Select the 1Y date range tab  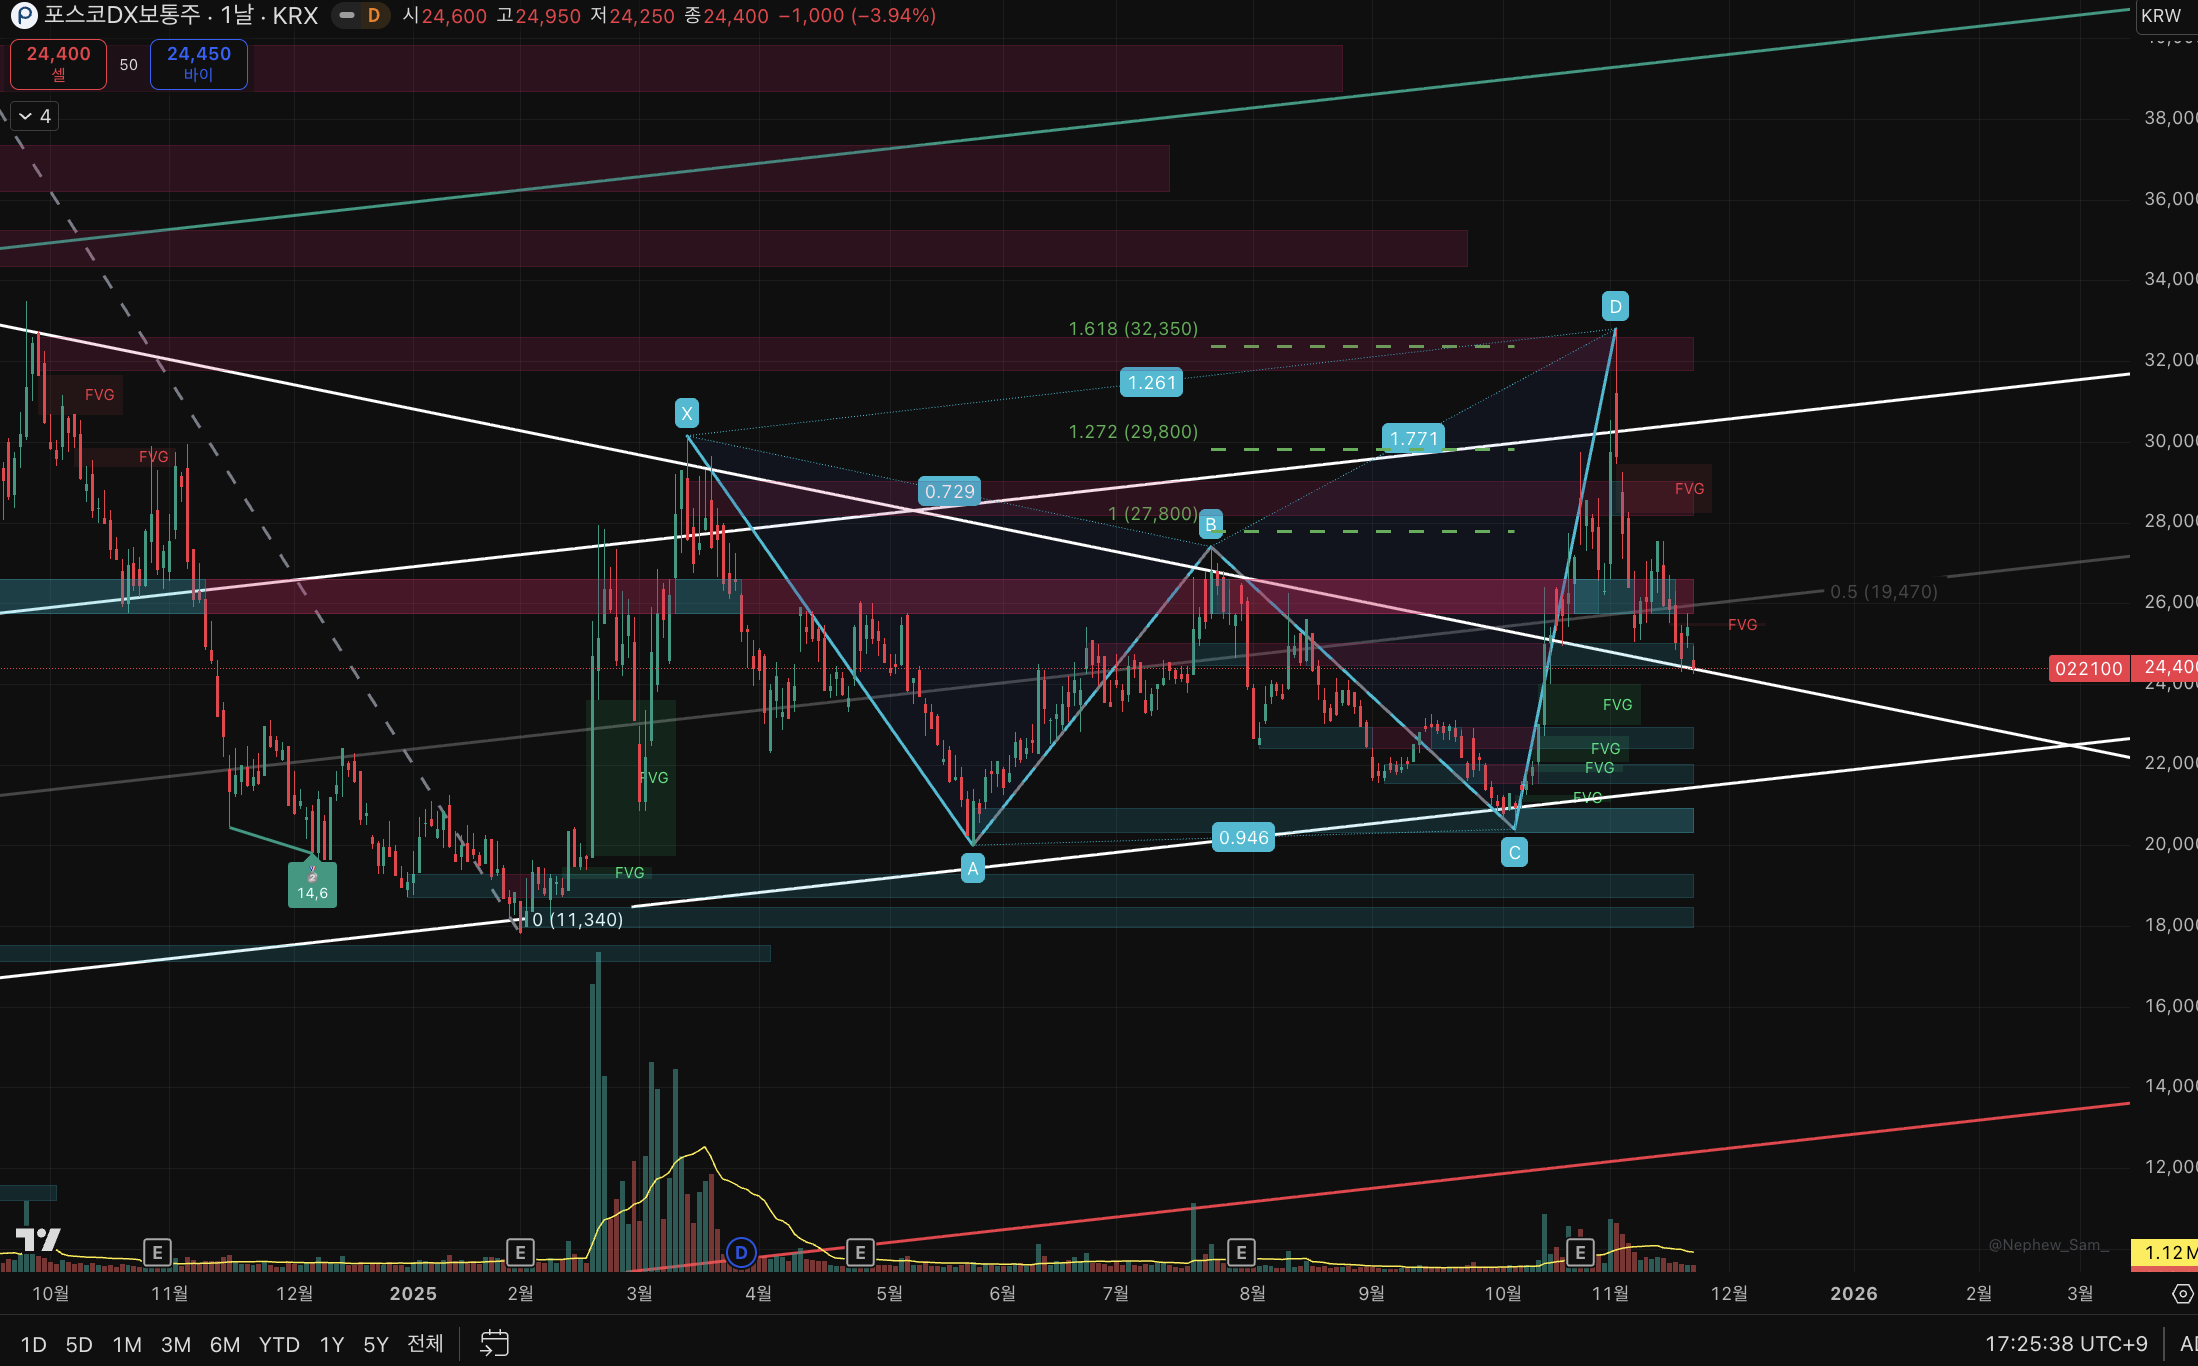331,1344
